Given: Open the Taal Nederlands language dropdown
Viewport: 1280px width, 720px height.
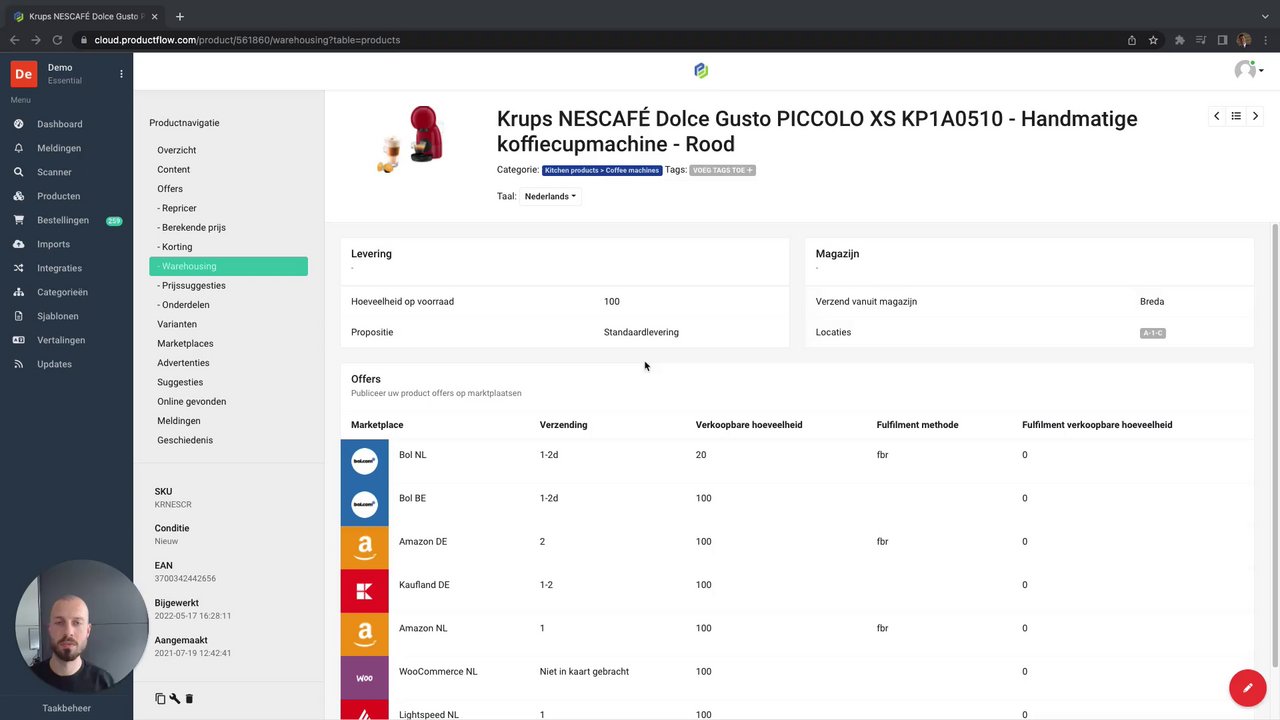Looking at the screenshot, I should click(x=550, y=196).
